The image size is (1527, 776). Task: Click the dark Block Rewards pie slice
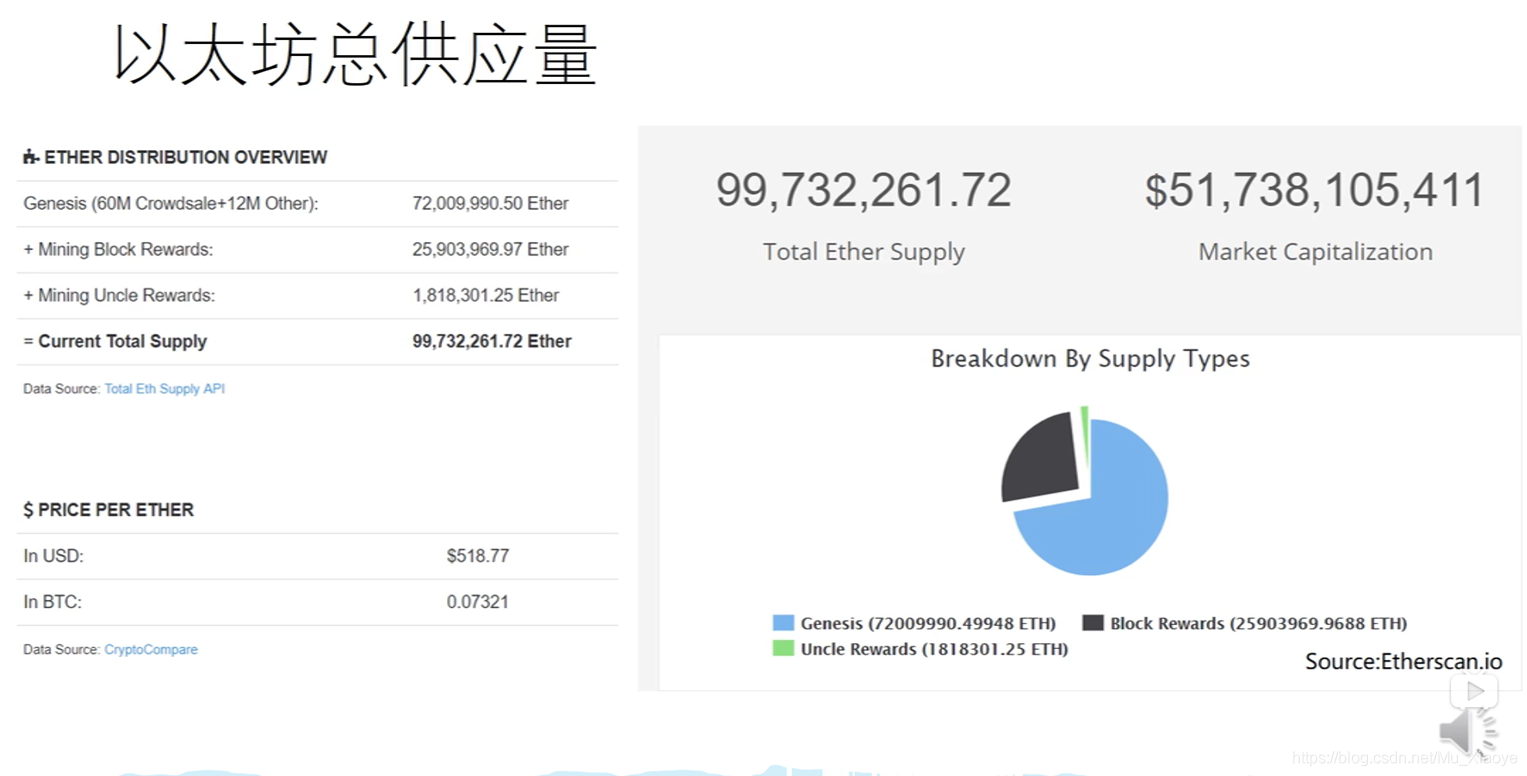pyautogui.click(x=1040, y=455)
